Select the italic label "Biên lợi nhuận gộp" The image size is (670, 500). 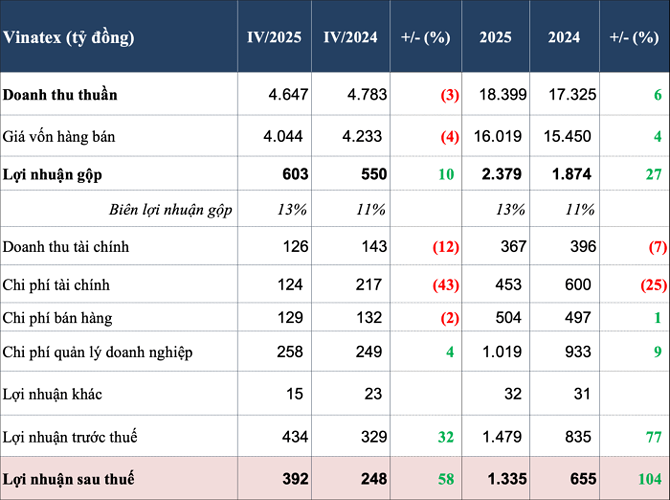coord(170,209)
